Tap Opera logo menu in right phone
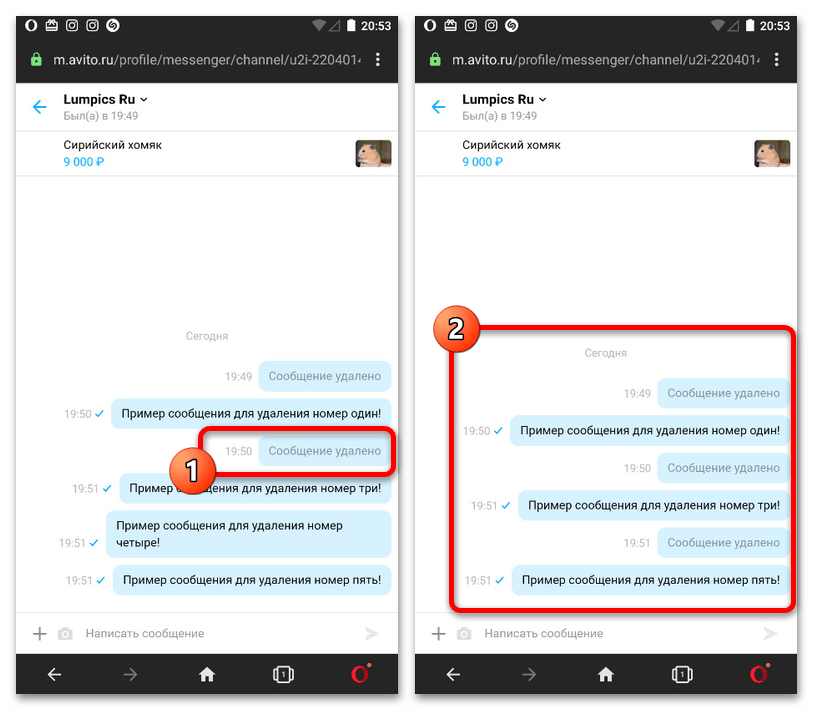This screenshot has height=710, width=813. pos(760,673)
